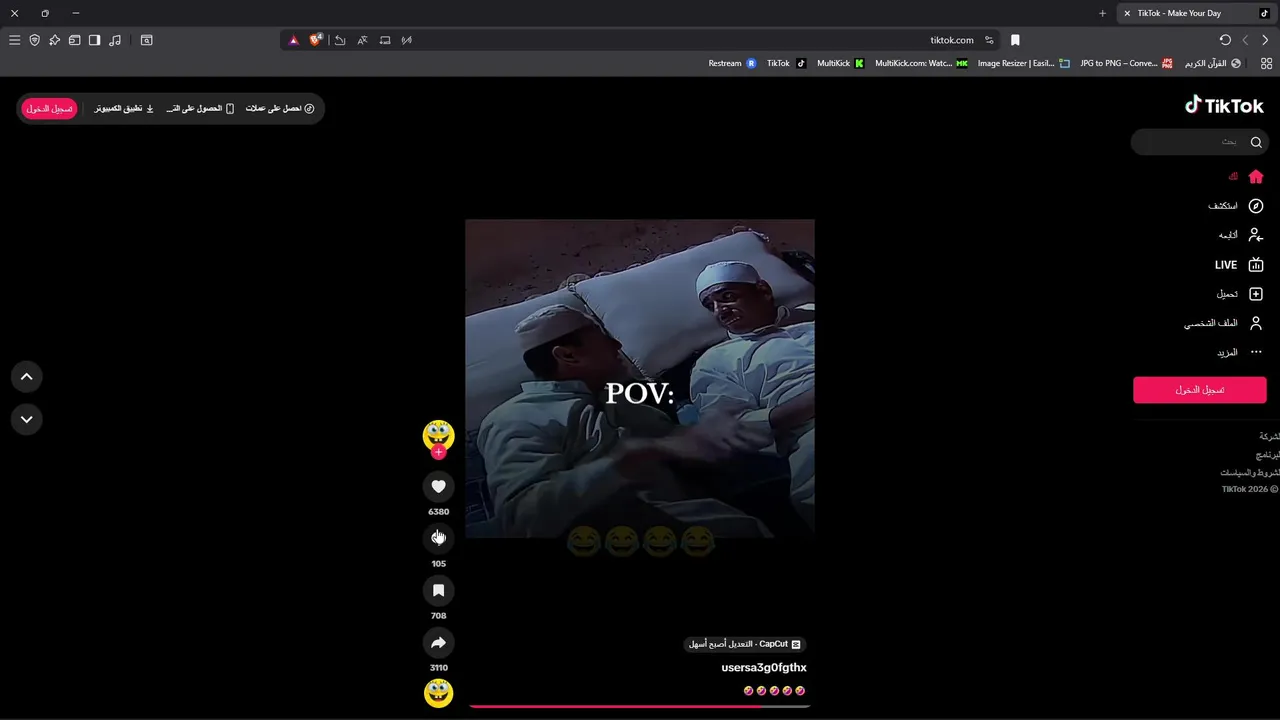Open the Image Resizer bookmark
Viewport: 1280px width, 720px height.
1023,63
